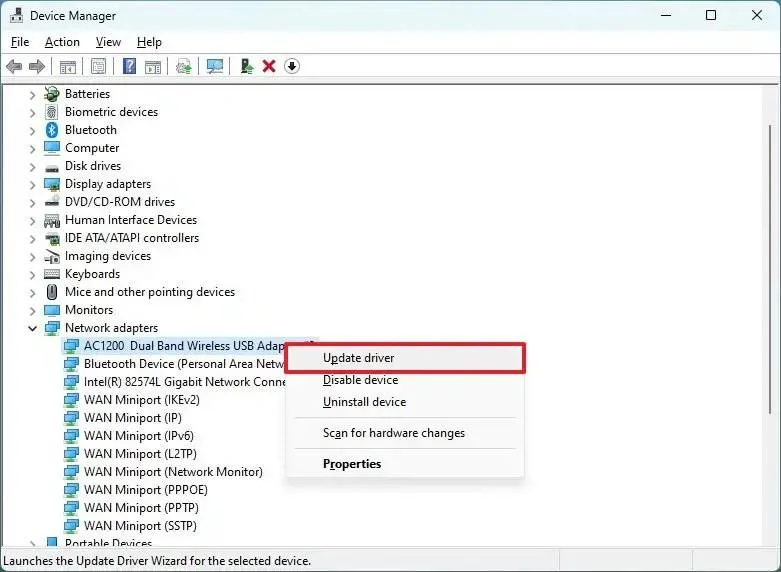Choose Update driver from context menu
The height and width of the screenshot is (572, 781).
[x=405, y=358]
